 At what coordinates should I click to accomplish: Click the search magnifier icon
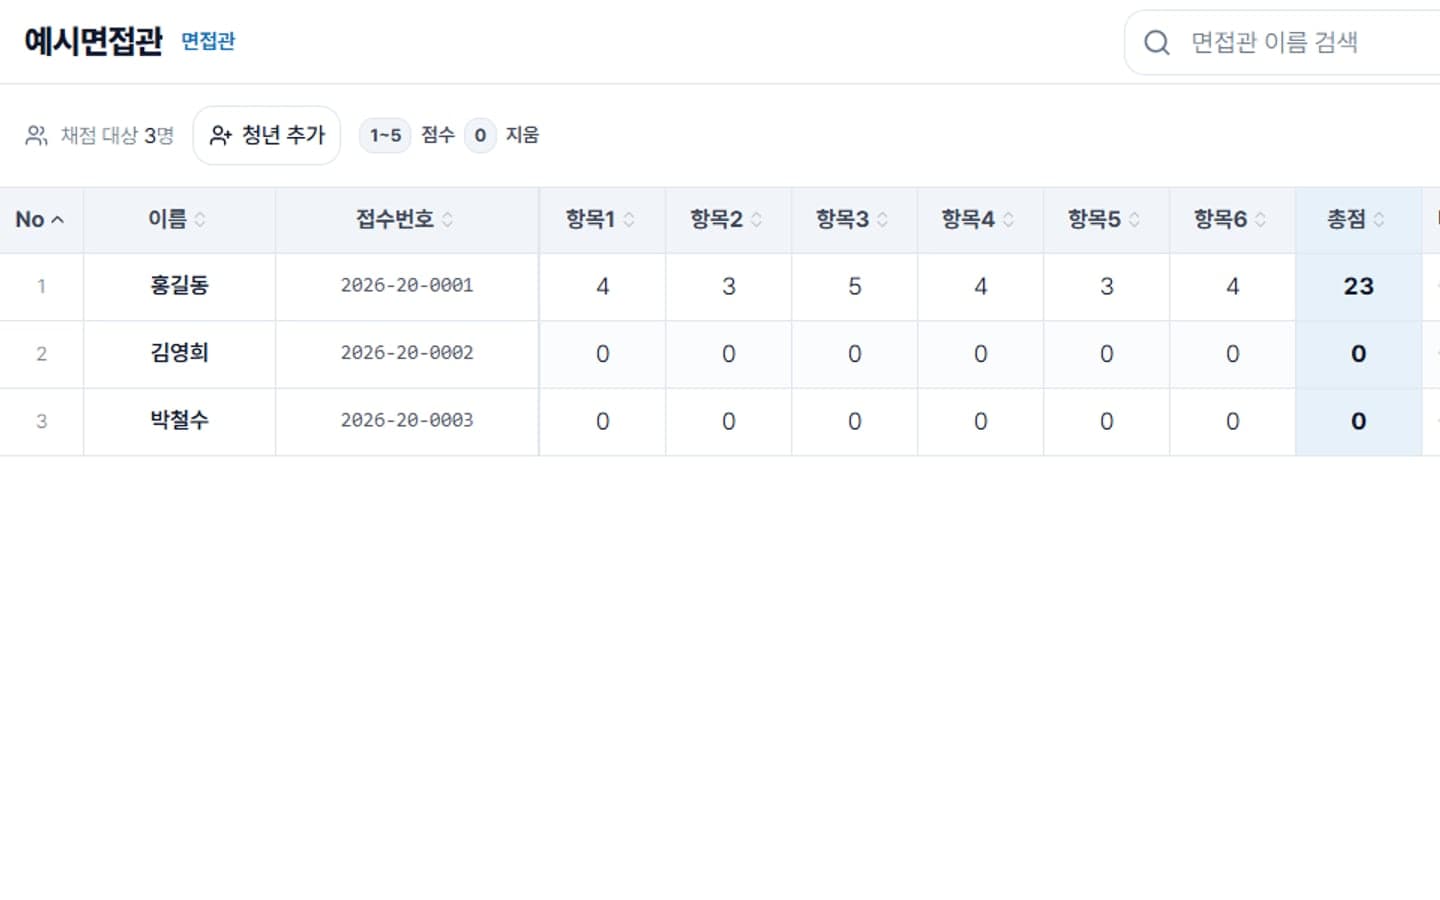1157,42
